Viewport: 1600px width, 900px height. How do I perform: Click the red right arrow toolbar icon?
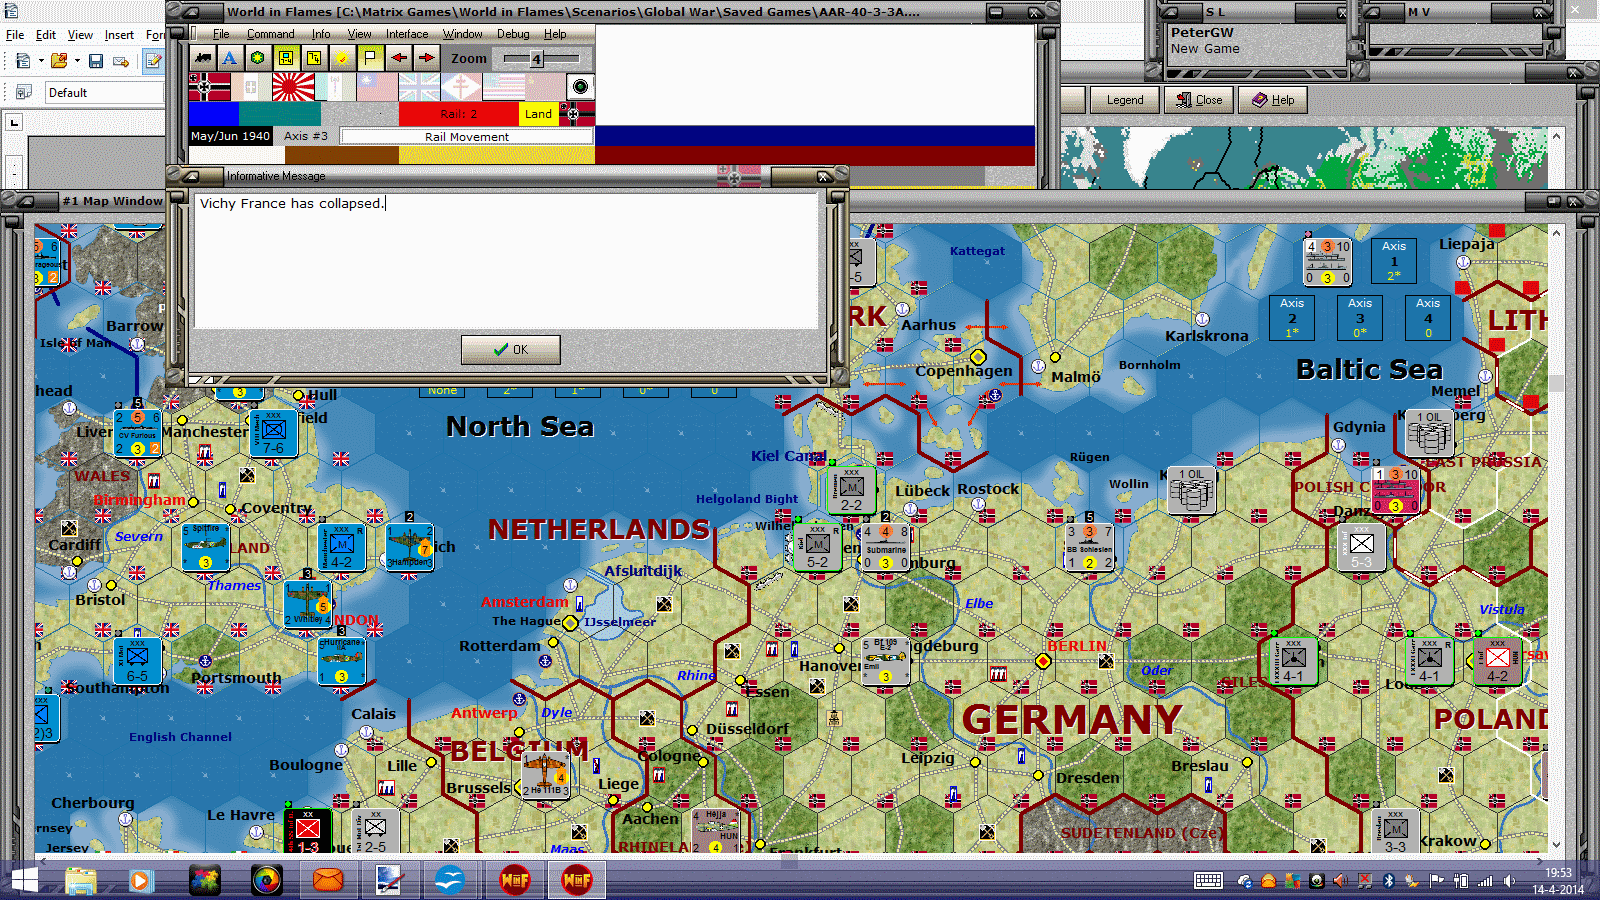(x=426, y=58)
